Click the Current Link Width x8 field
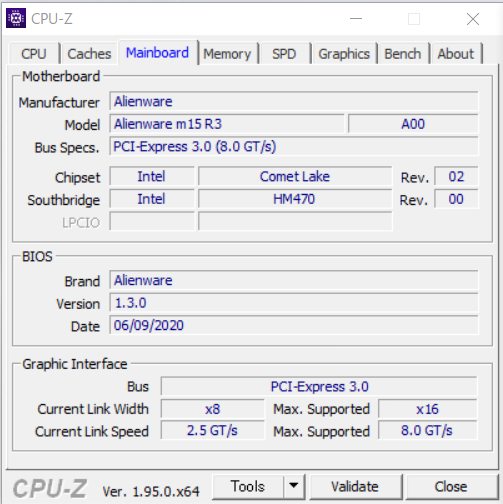Image resolution: width=503 pixels, height=504 pixels. 213,409
